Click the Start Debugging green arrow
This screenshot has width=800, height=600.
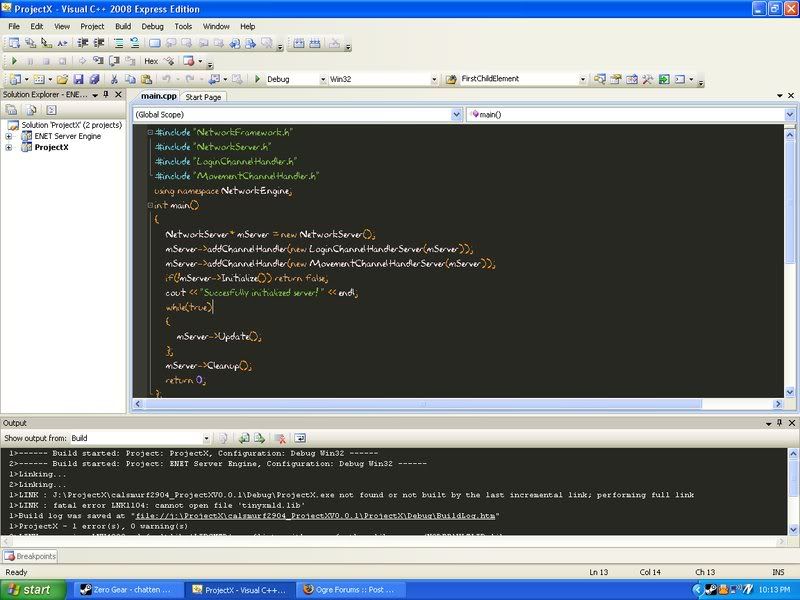click(x=14, y=61)
